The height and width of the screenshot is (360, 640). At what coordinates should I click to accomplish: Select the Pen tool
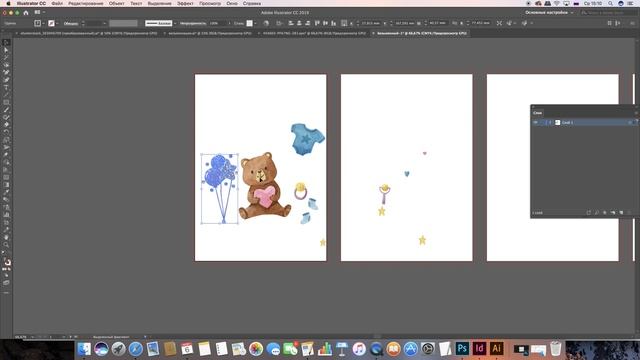pyautogui.click(x=6, y=72)
